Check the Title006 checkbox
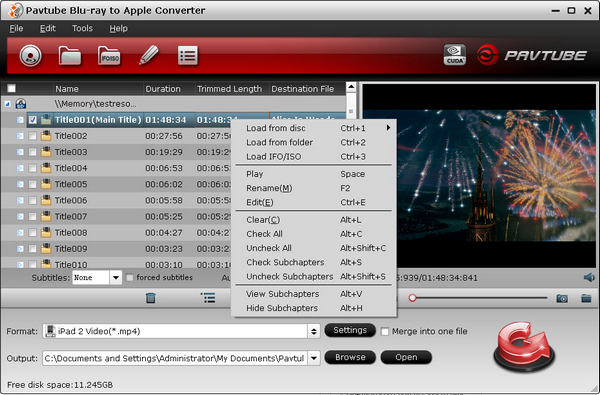The width and height of the screenshot is (600, 395). [33, 200]
